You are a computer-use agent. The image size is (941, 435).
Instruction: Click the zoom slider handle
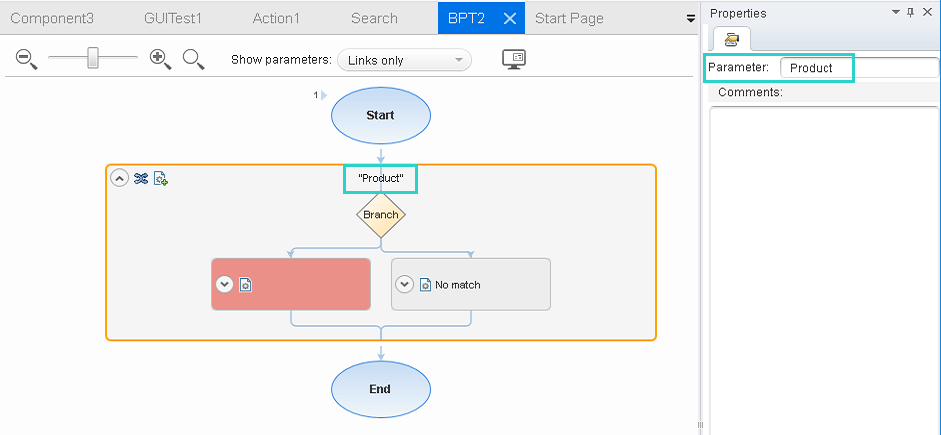[92, 59]
